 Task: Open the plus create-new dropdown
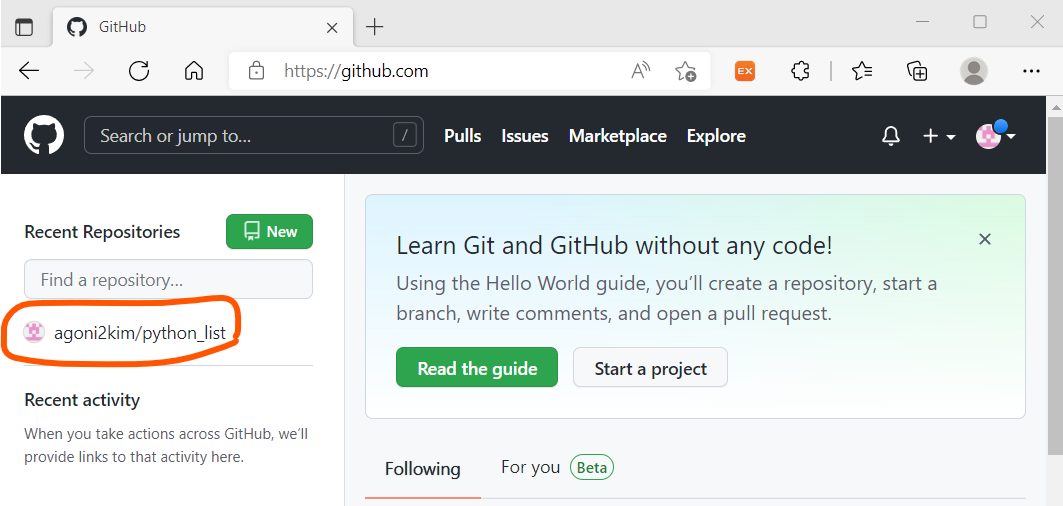[938, 136]
